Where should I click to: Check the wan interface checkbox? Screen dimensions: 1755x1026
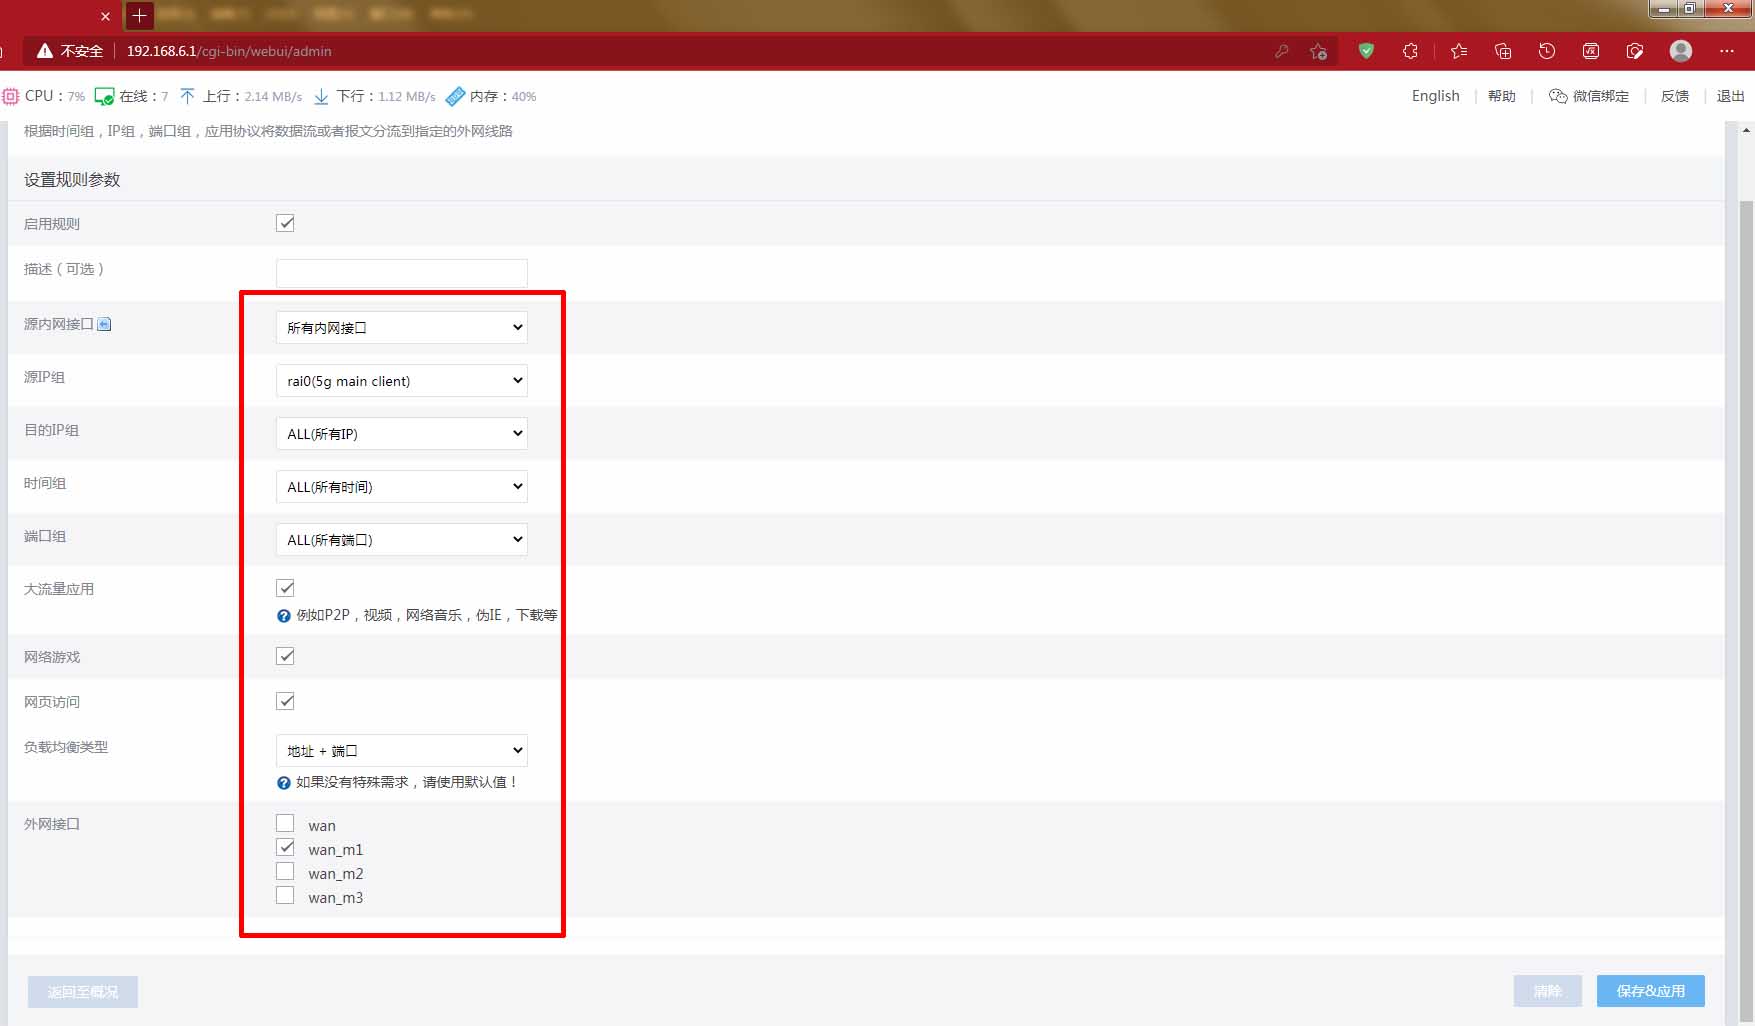click(x=285, y=824)
